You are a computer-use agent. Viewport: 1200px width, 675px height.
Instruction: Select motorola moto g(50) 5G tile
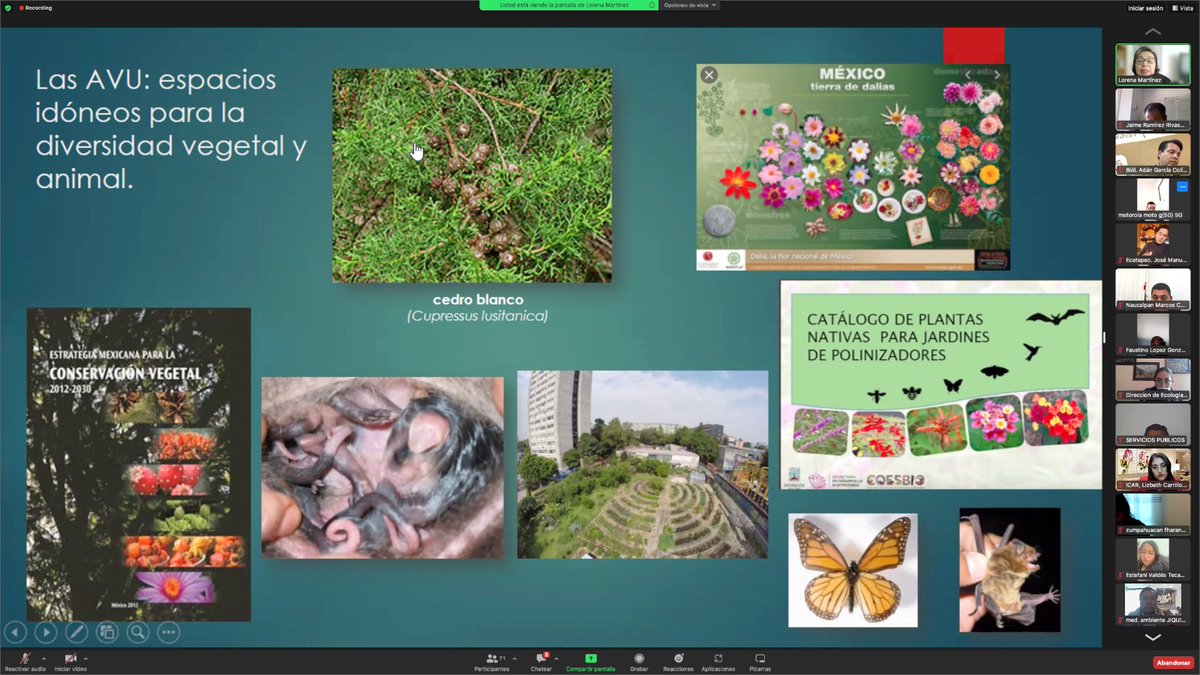(1153, 199)
